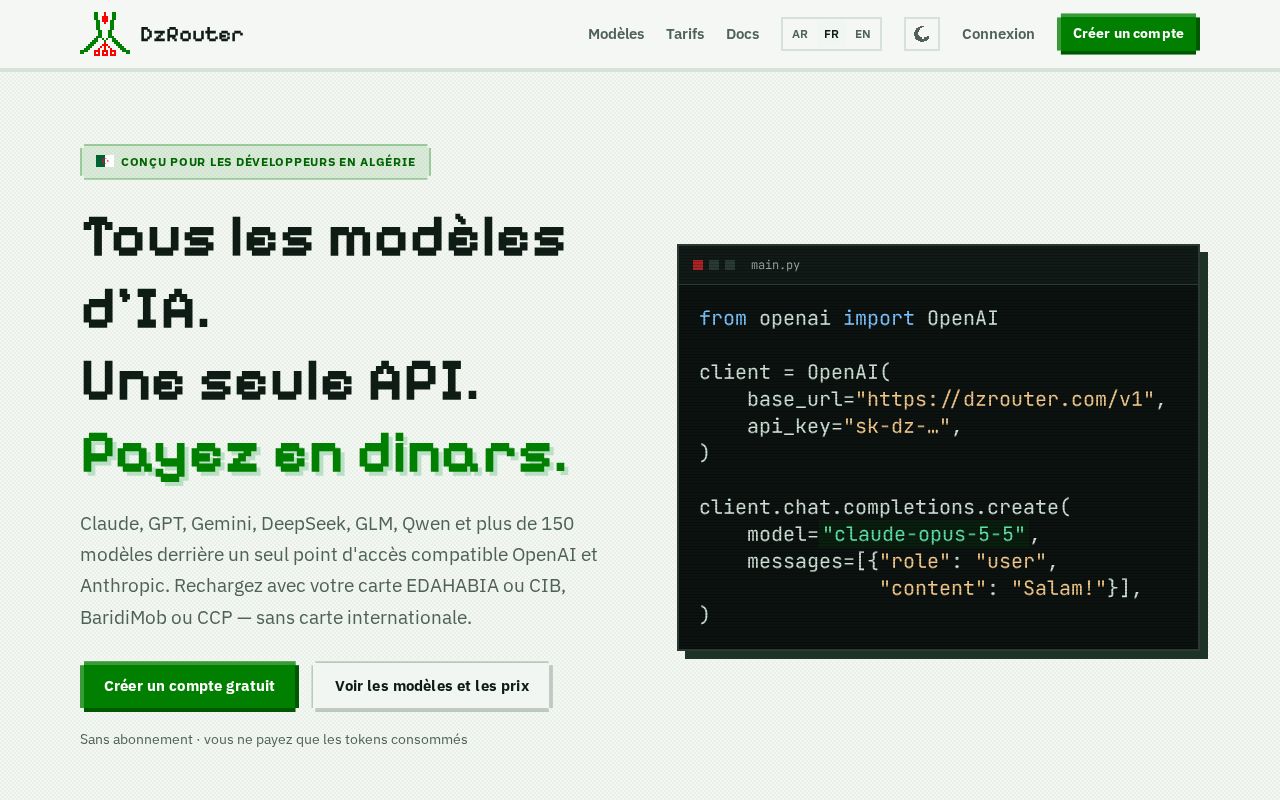
Task: Click the red dot in the code window
Action: coord(698,265)
